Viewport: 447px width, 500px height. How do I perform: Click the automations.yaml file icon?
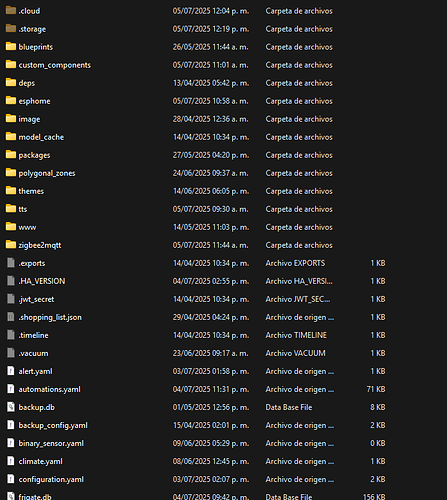click(11, 389)
